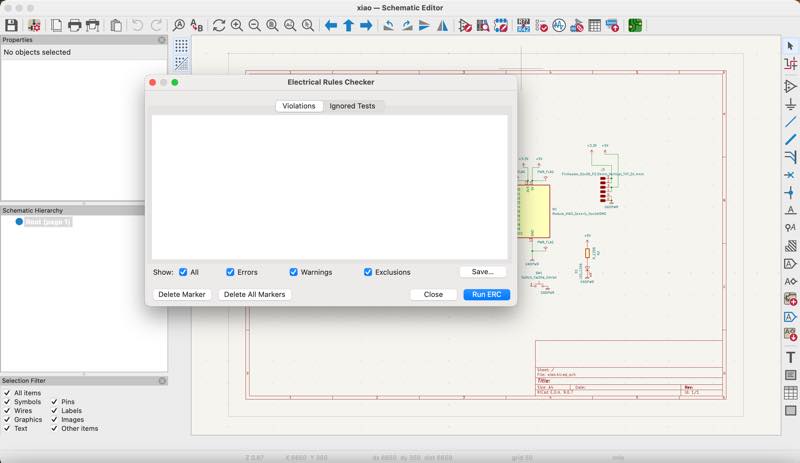Open footprint assignment tool

point(577,25)
